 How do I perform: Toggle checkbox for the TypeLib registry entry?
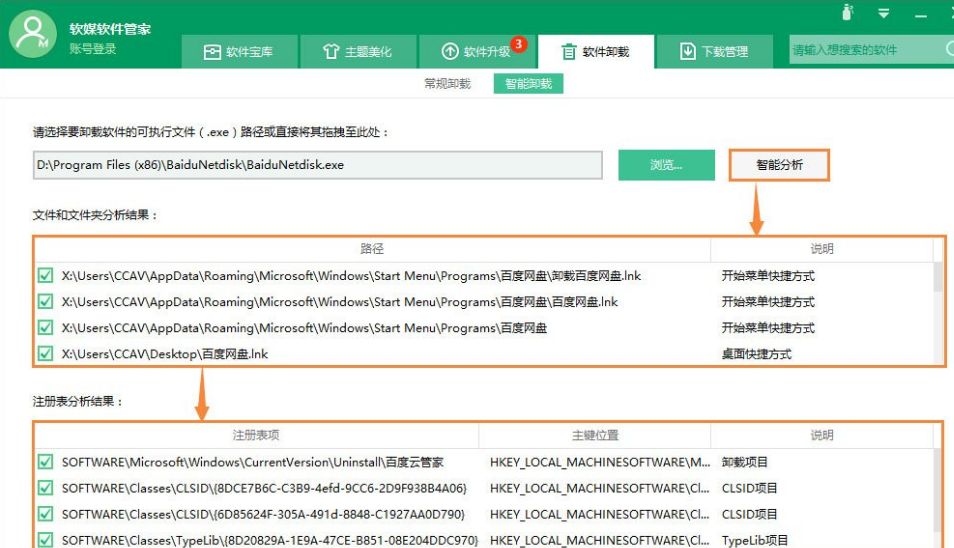pyautogui.click(x=45, y=540)
